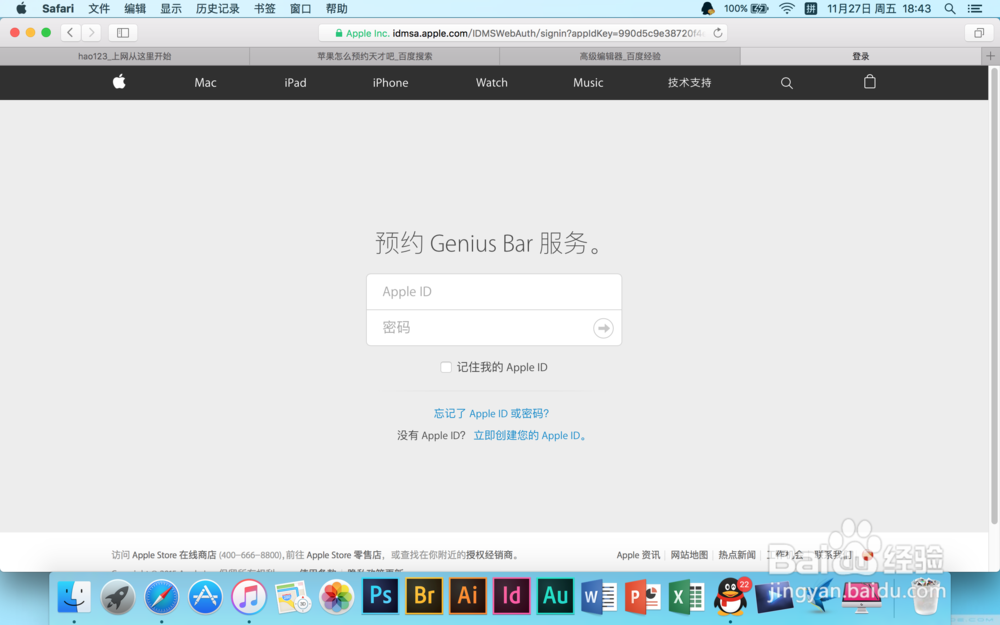Add a new tab with plus button
This screenshot has height=625, width=1000.
click(990, 56)
